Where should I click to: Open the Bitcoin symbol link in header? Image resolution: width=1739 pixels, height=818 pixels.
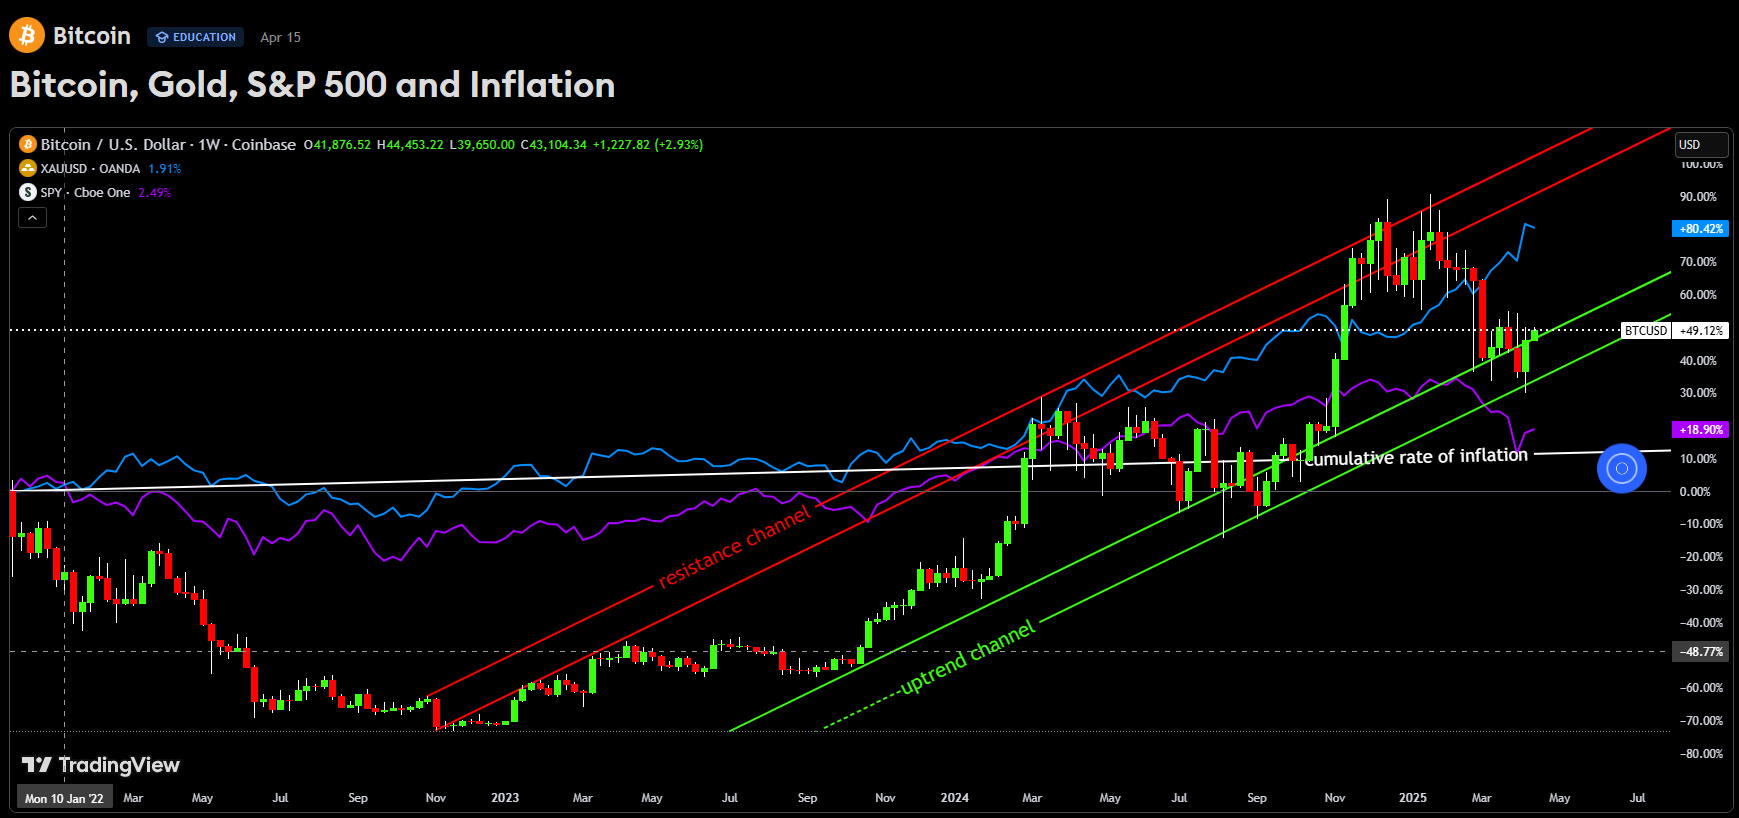coord(91,36)
